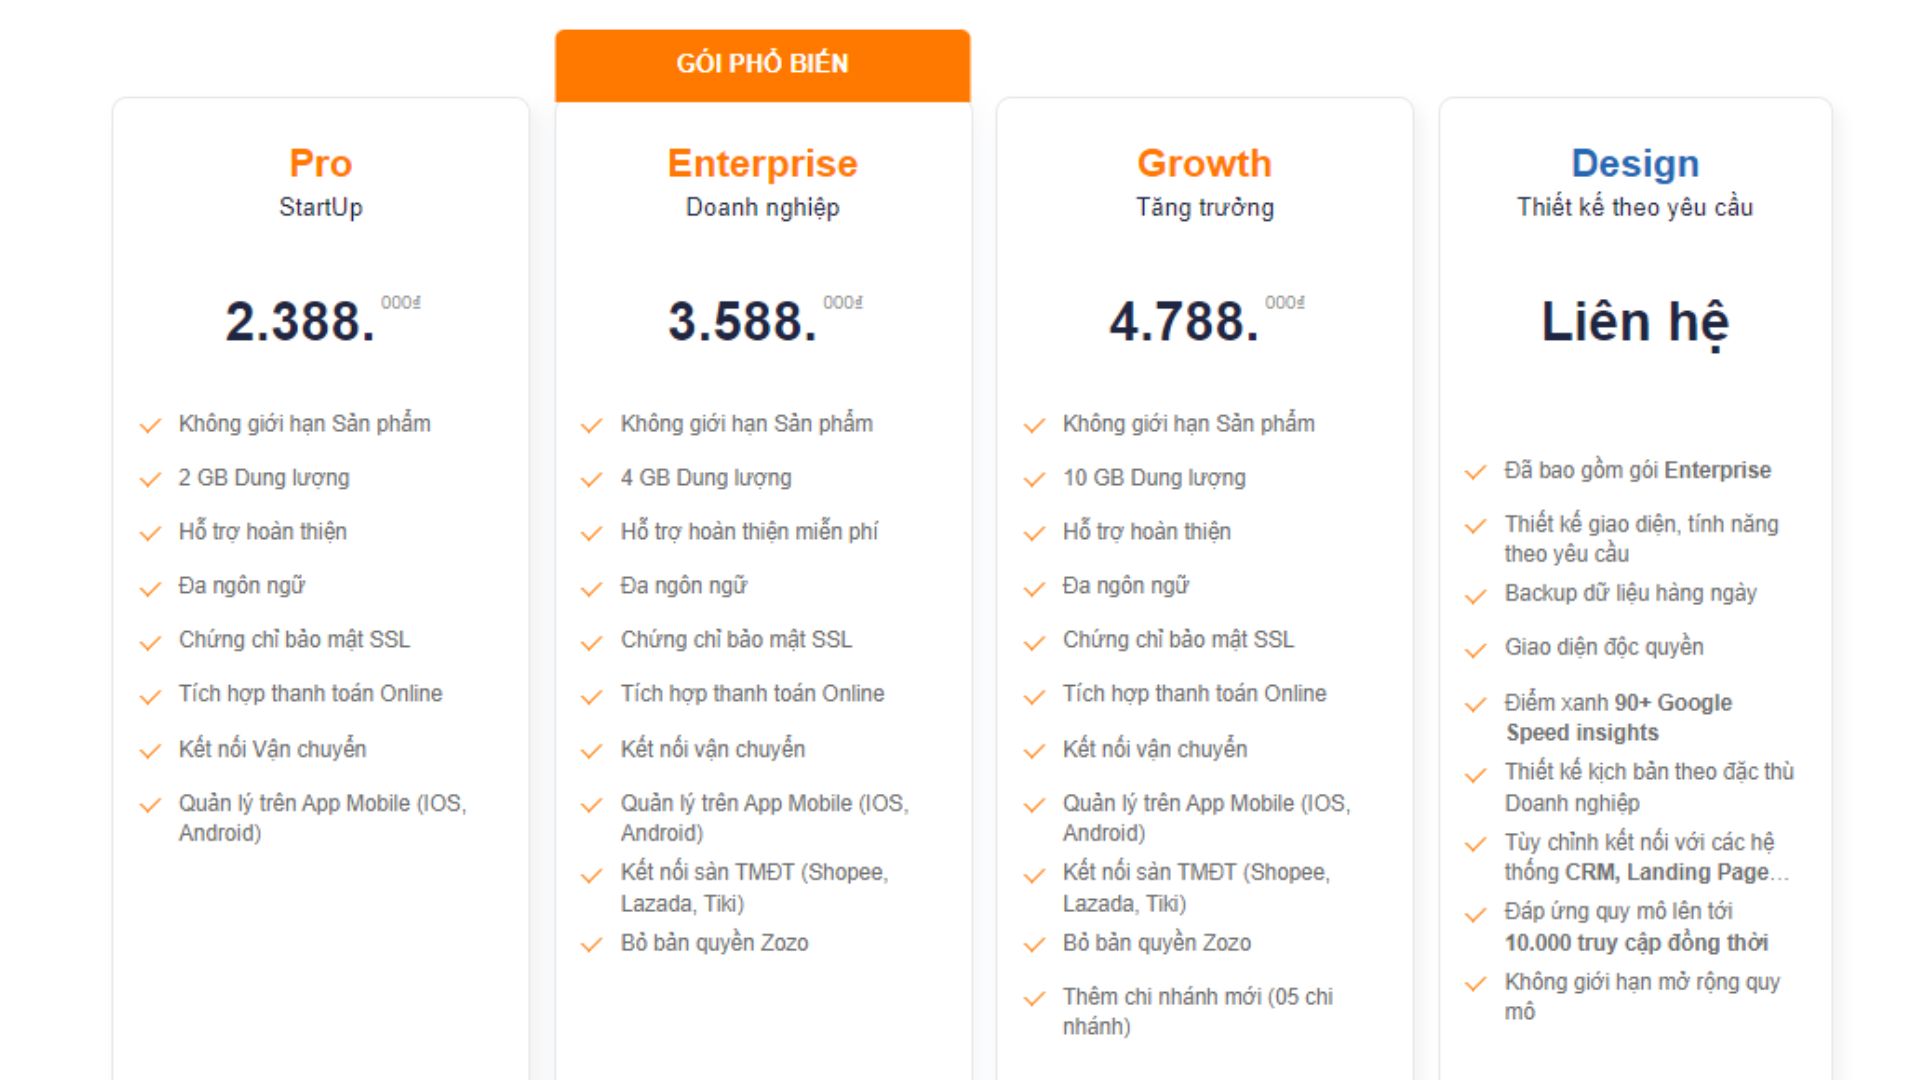Click the 2.388 price on Pro plan
The width and height of the screenshot is (1920, 1080).
pyautogui.click(x=300, y=322)
